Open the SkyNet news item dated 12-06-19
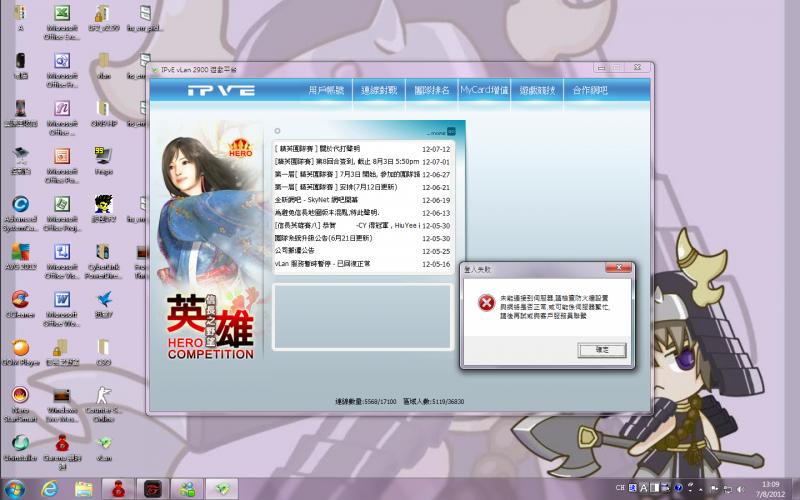The image size is (800, 500). pos(363,200)
